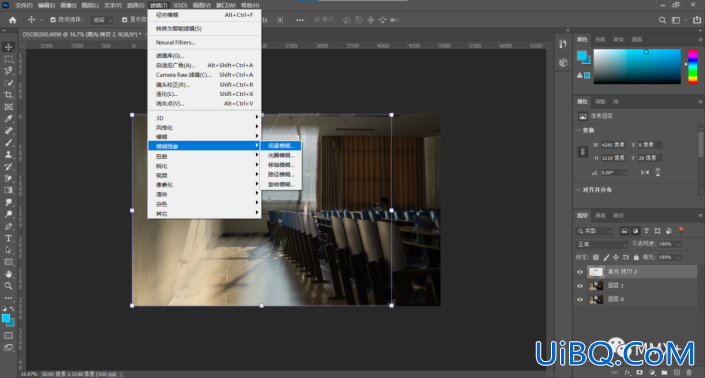
Task: Click the delete layer trash icon
Action: pyautogui.click(x=689, y=373)
